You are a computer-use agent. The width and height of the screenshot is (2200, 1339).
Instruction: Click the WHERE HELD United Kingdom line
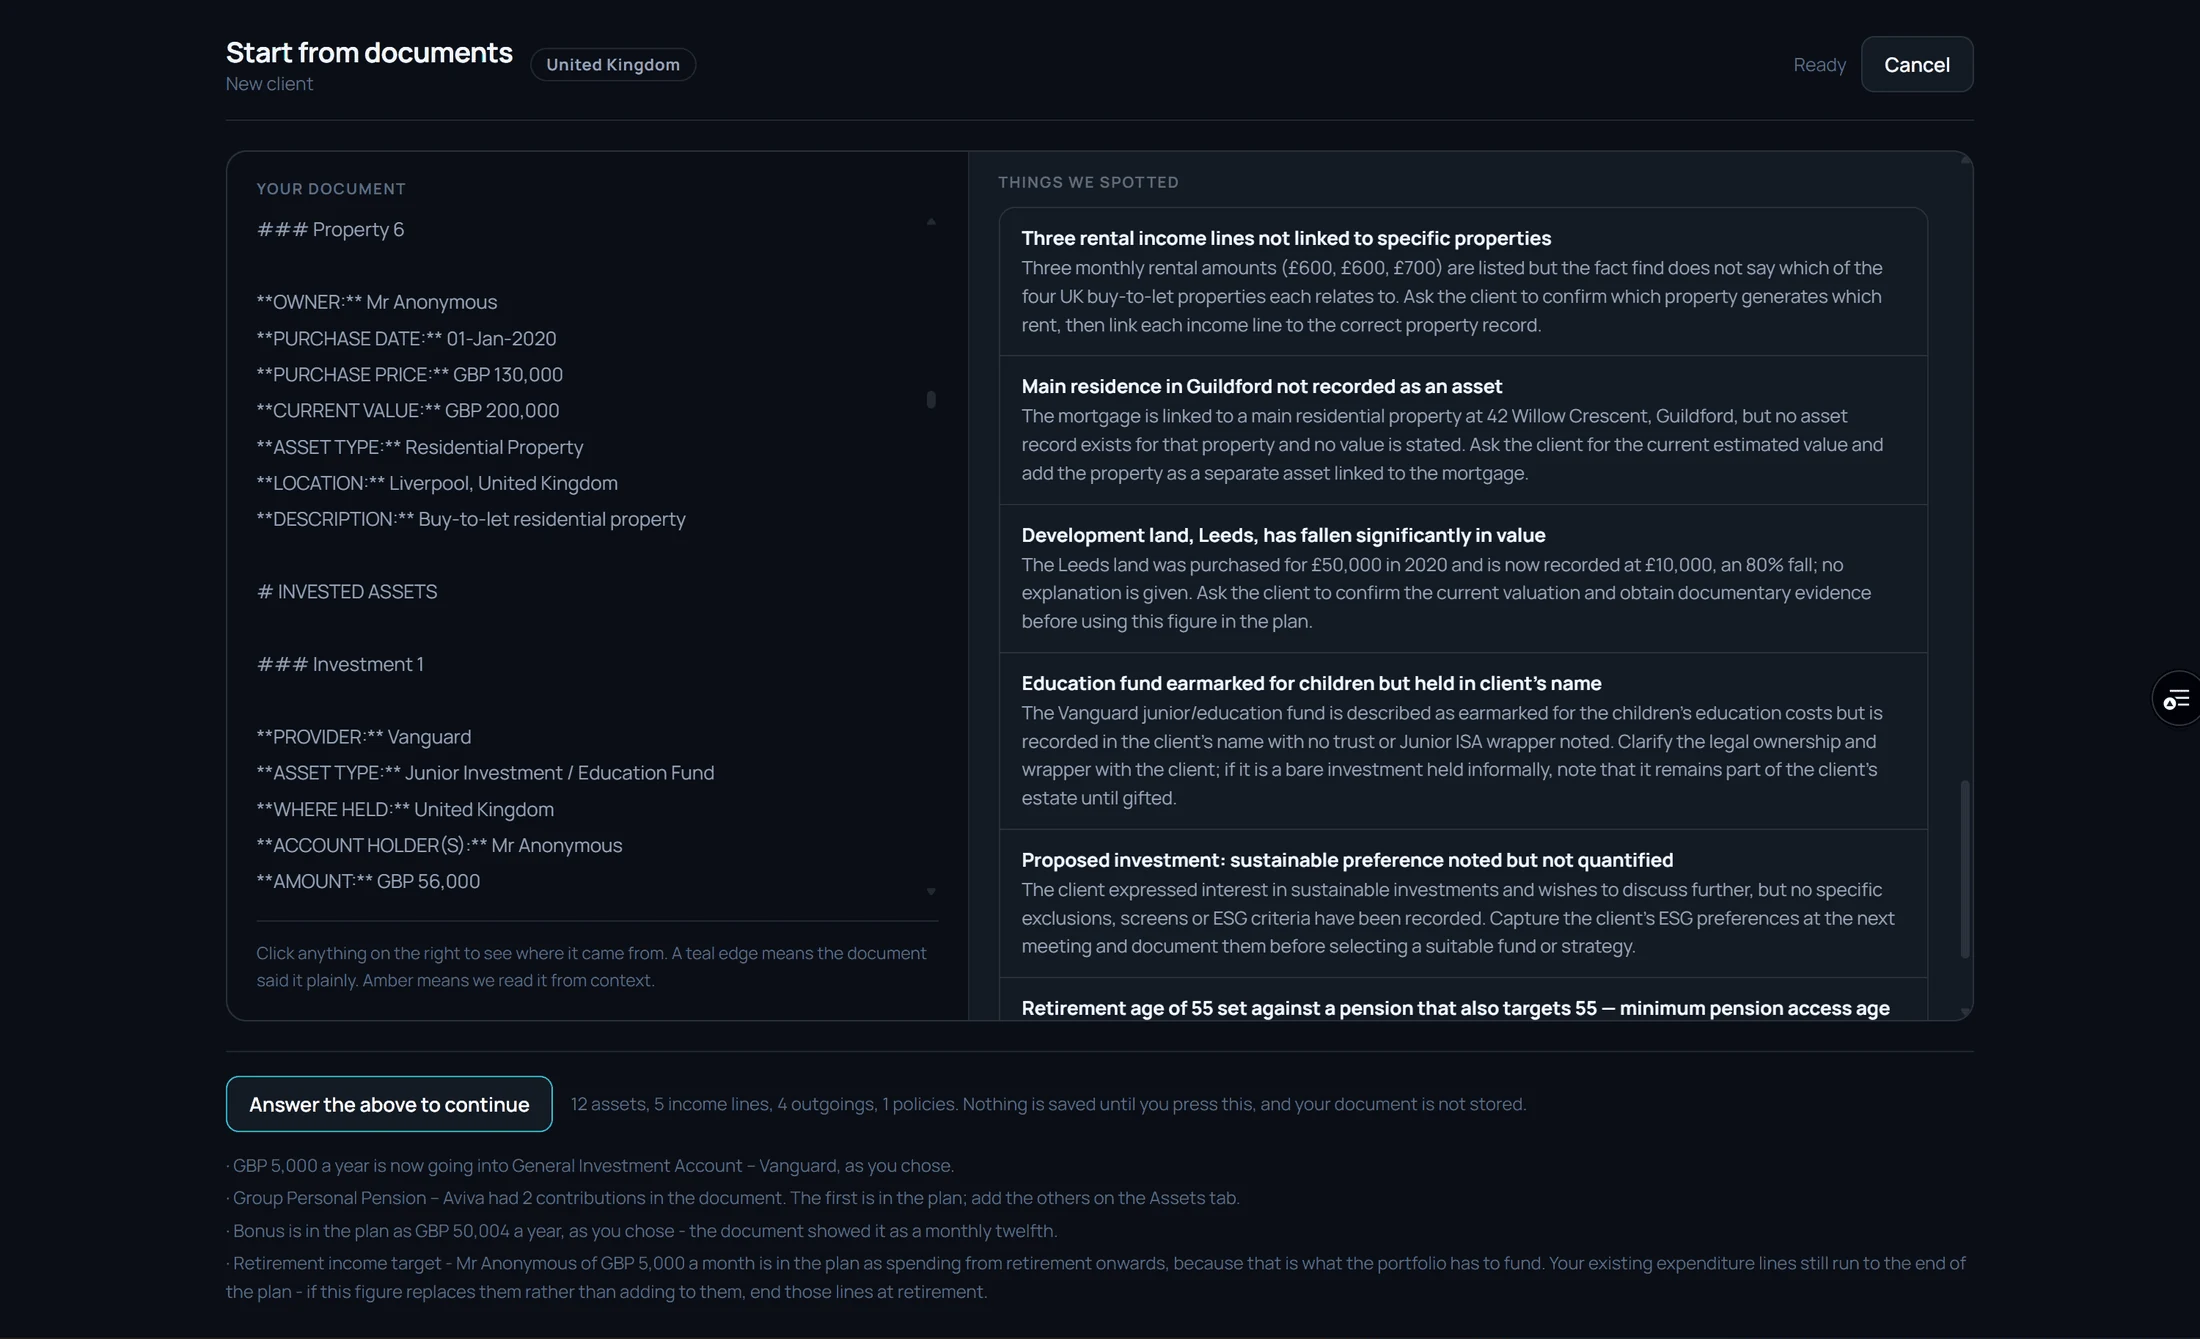(x=405, y=809)
